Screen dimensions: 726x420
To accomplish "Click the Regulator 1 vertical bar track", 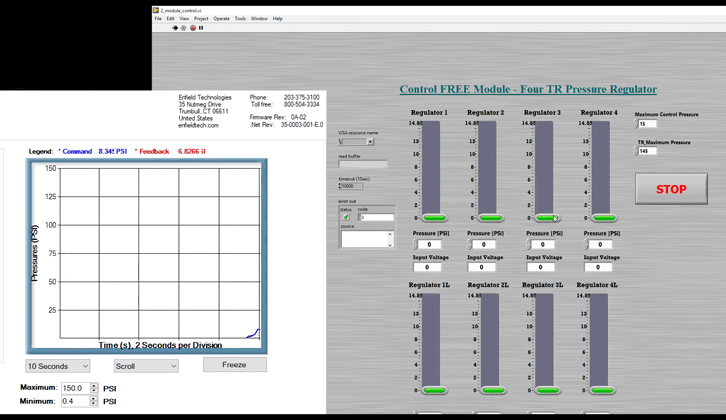I will (x=431, y=168).
